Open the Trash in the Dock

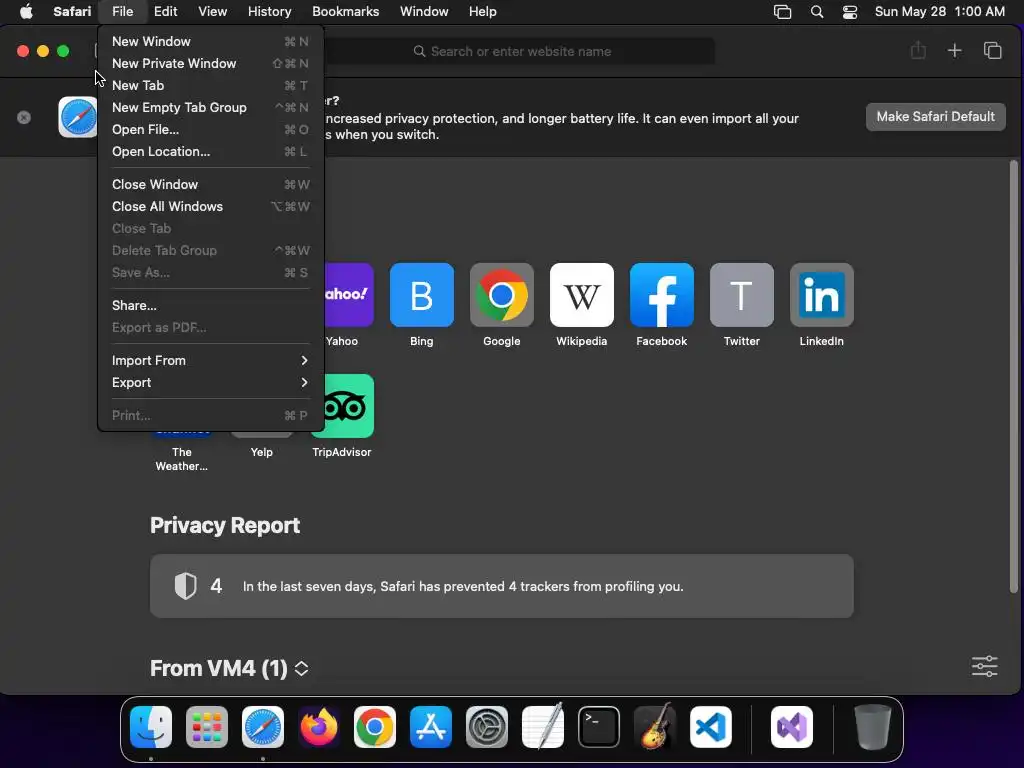tap(872, 727)
